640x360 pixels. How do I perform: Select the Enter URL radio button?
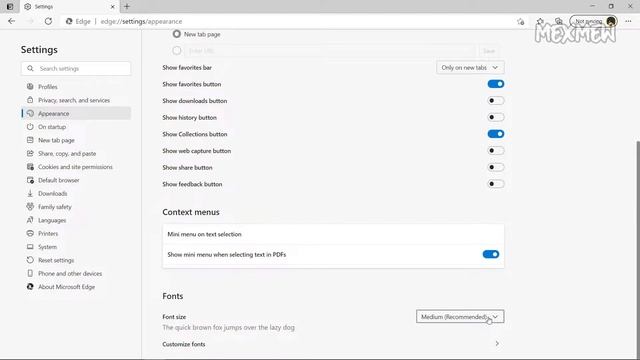click(x=176, y=51)
